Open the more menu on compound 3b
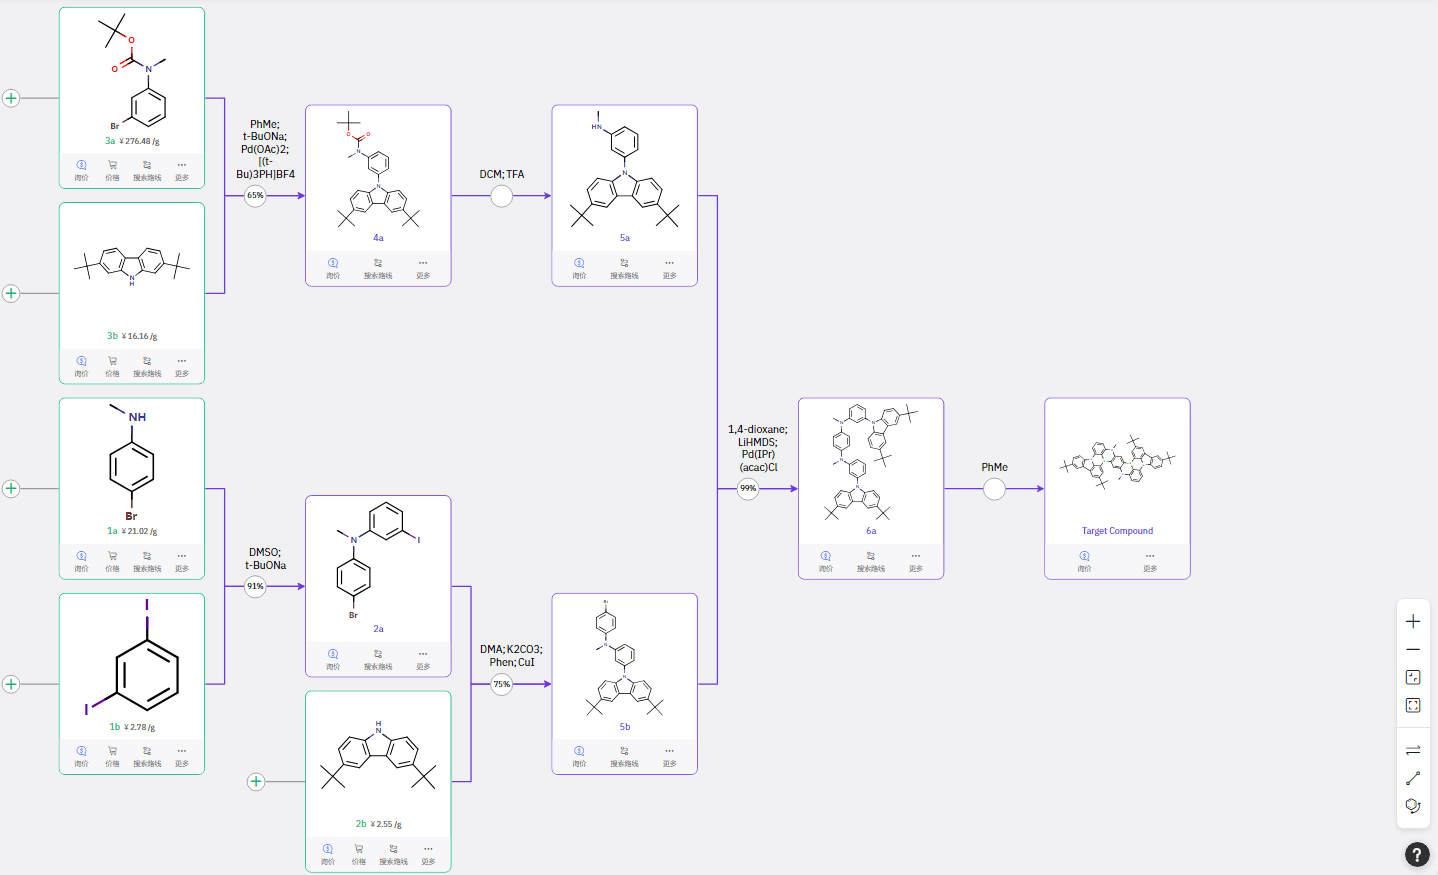This screenshot has height=875, width=1438. (181, 361)
